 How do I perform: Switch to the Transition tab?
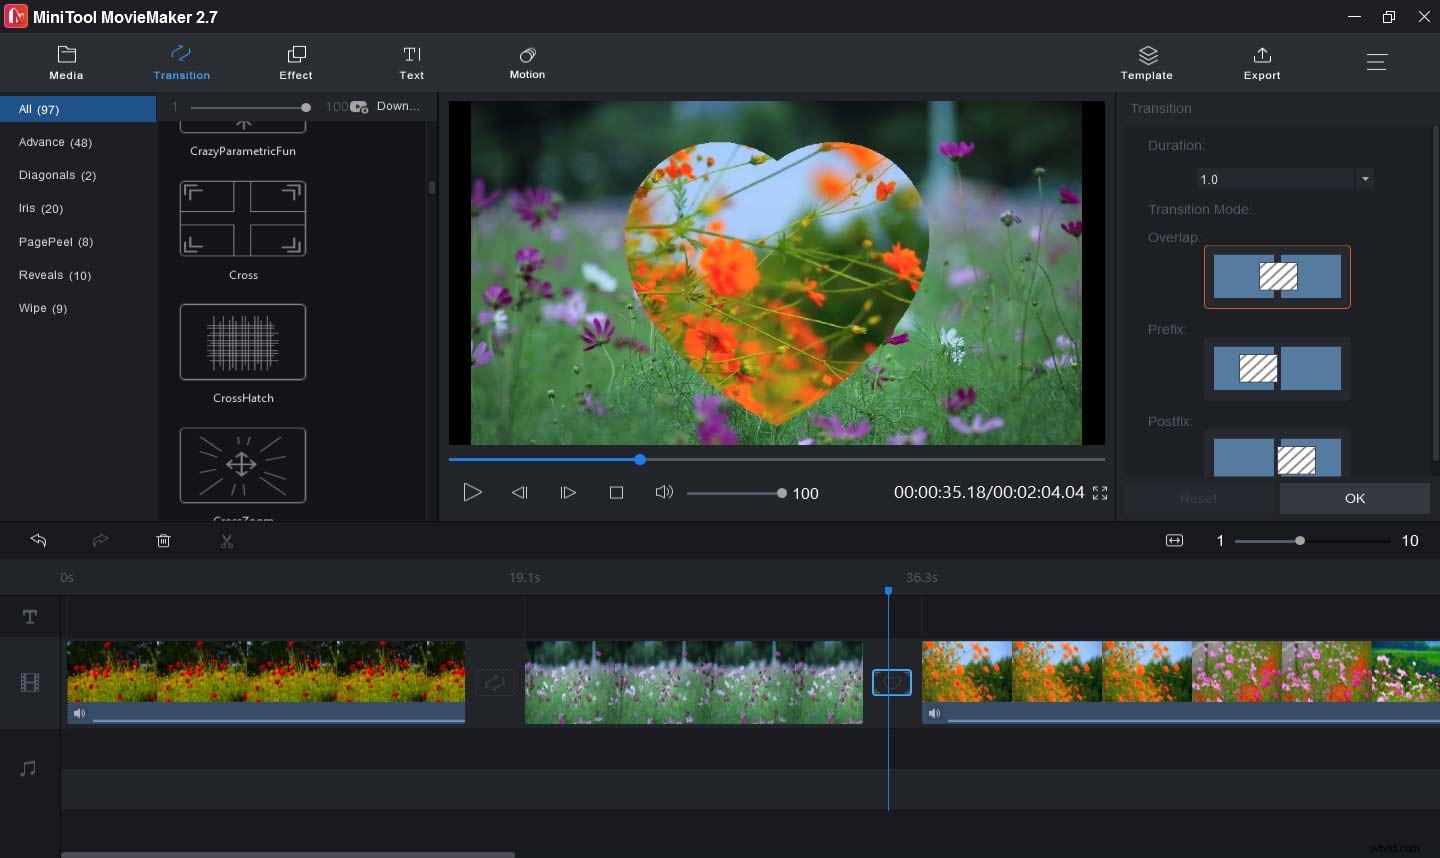tap(181, 63)
